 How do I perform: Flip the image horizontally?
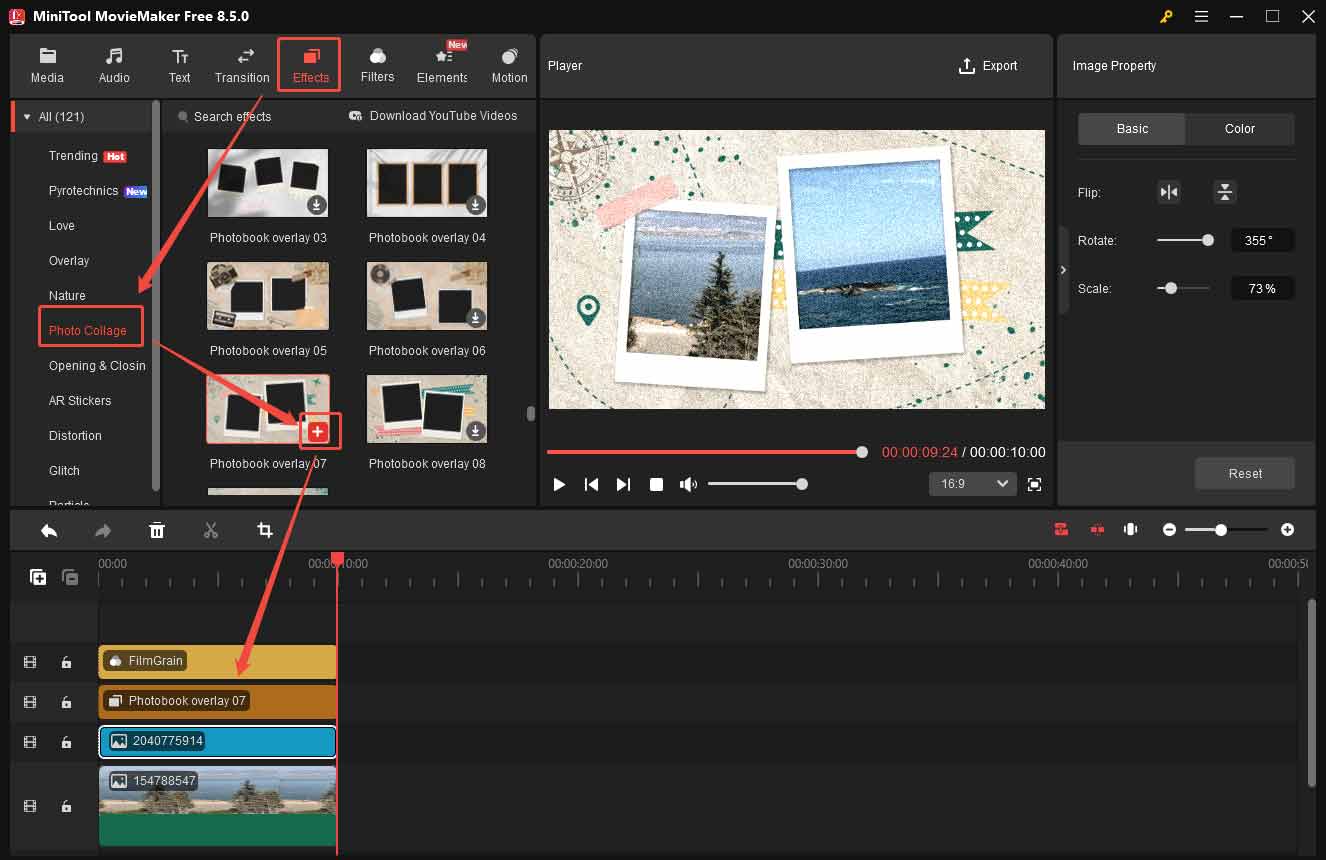[1168, 192]
